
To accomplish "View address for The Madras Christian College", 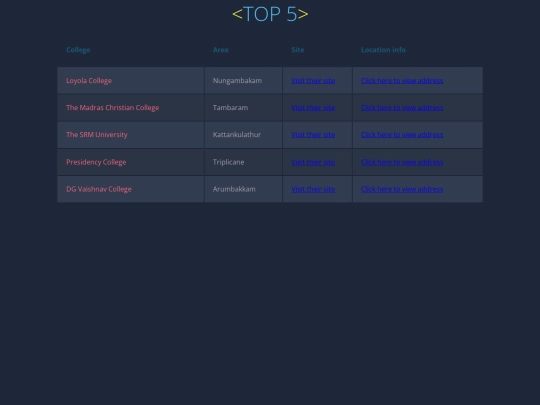I will tap(402, 107).
